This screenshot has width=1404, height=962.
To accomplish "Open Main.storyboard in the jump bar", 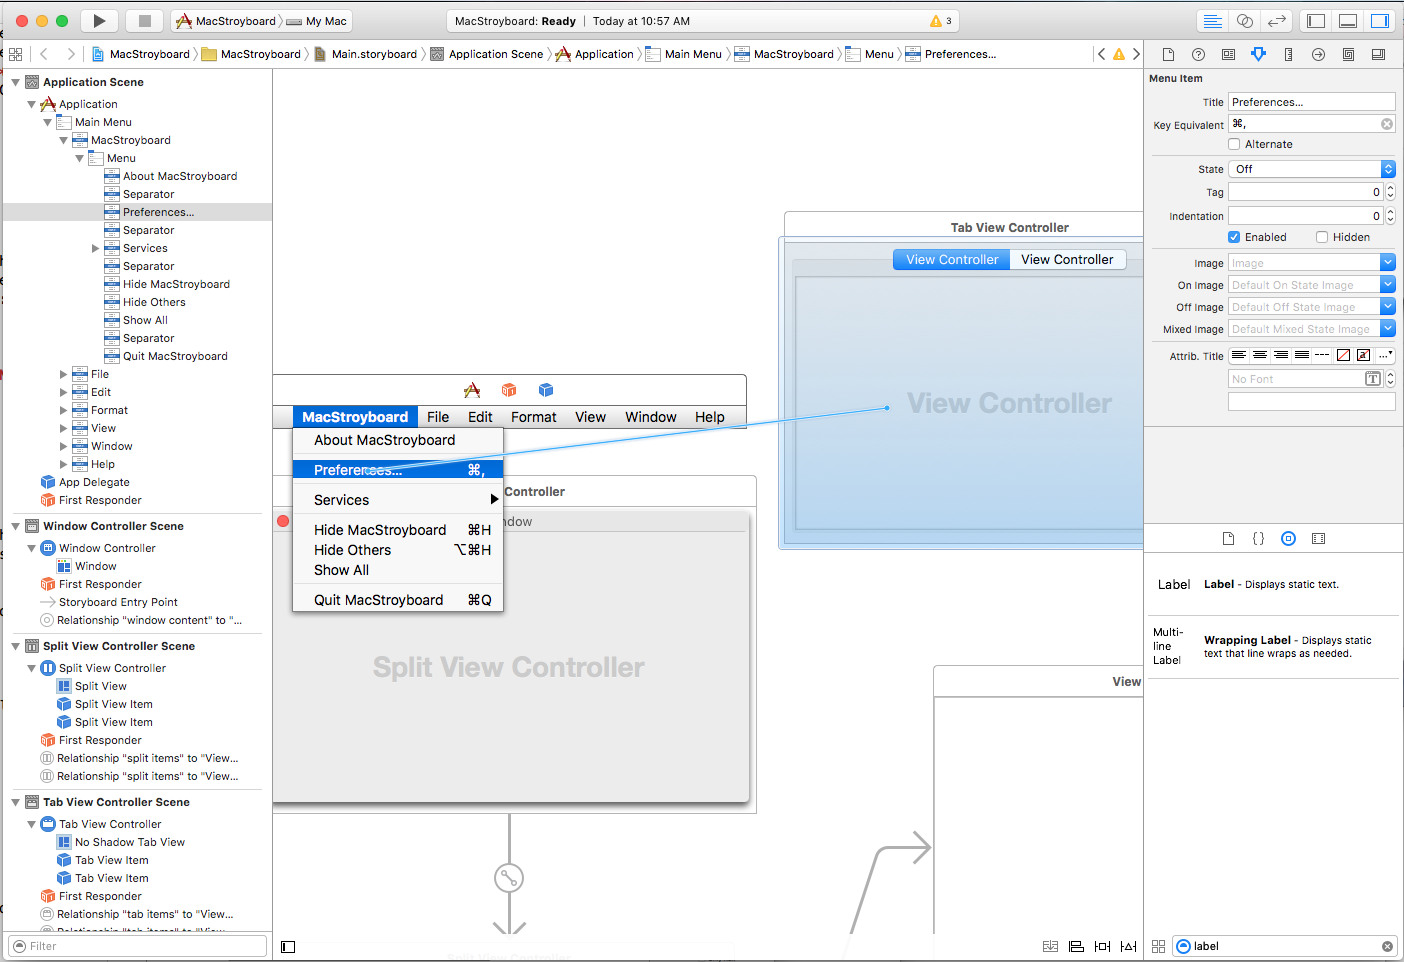I will pos(366,54).
